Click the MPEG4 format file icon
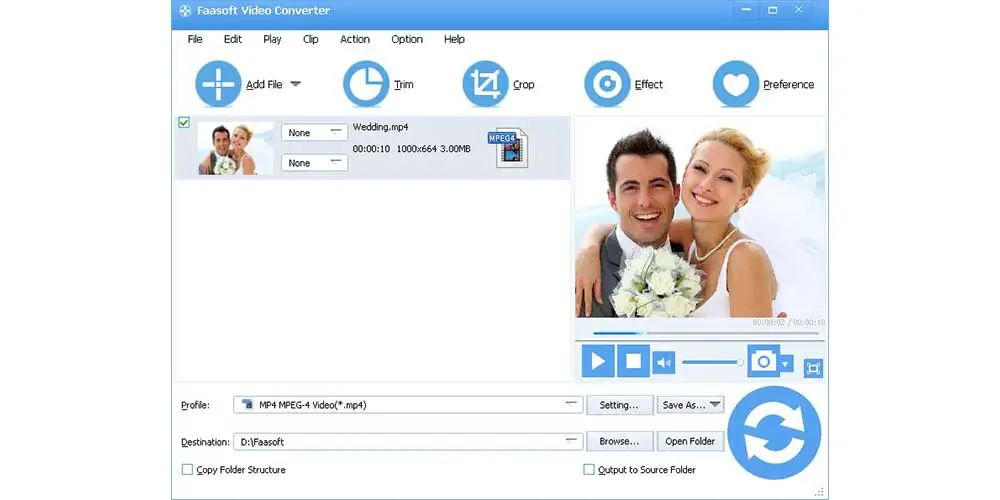The height and width of the screenshot is (500, 1000). click(x=509, y=147)
